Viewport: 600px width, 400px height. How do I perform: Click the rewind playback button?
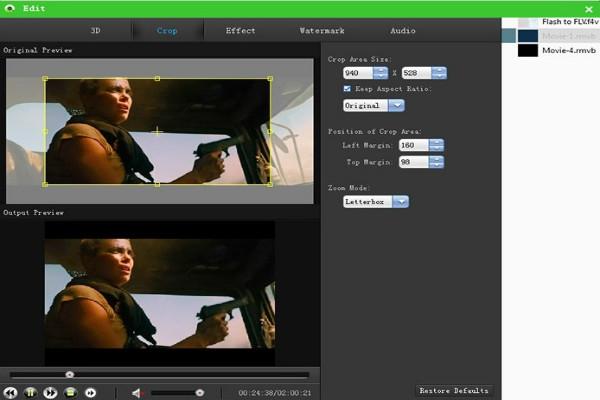pos(11,393)
